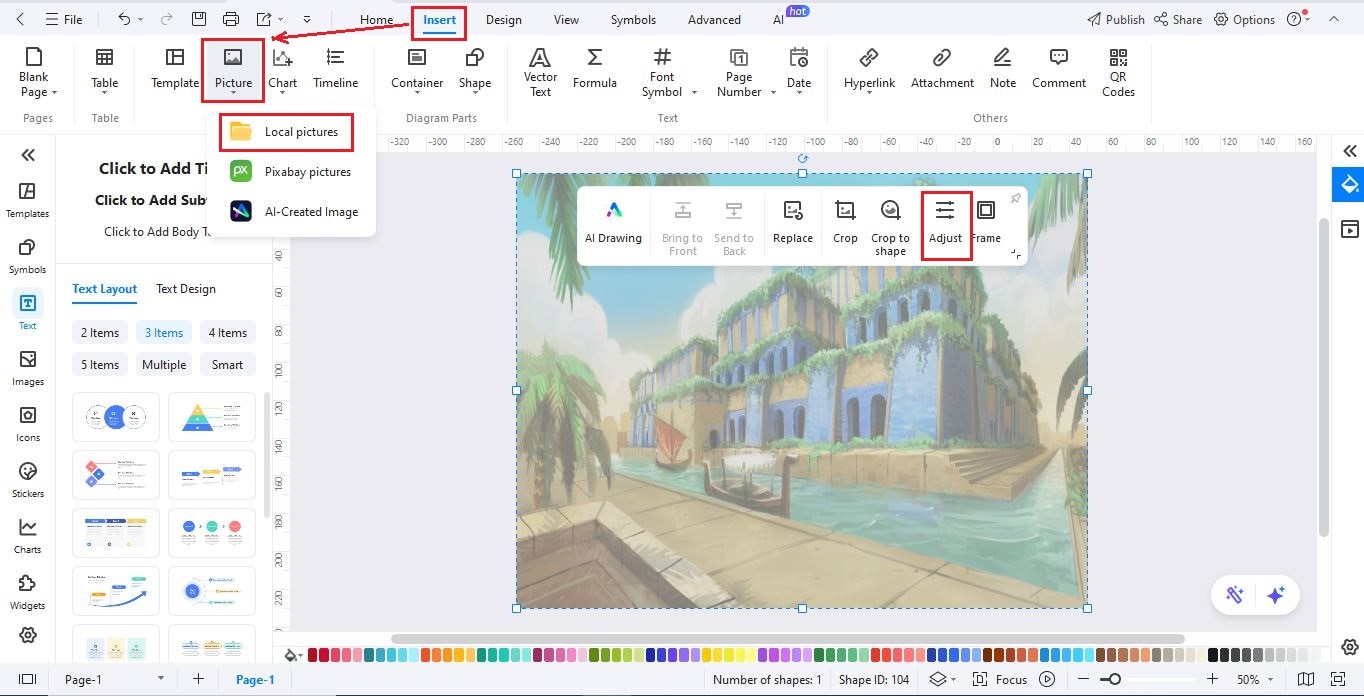The width and height of the screenshot is (1364, 696).
Task: Pin the floating image toolbar
Action: tap(1016, 198)
